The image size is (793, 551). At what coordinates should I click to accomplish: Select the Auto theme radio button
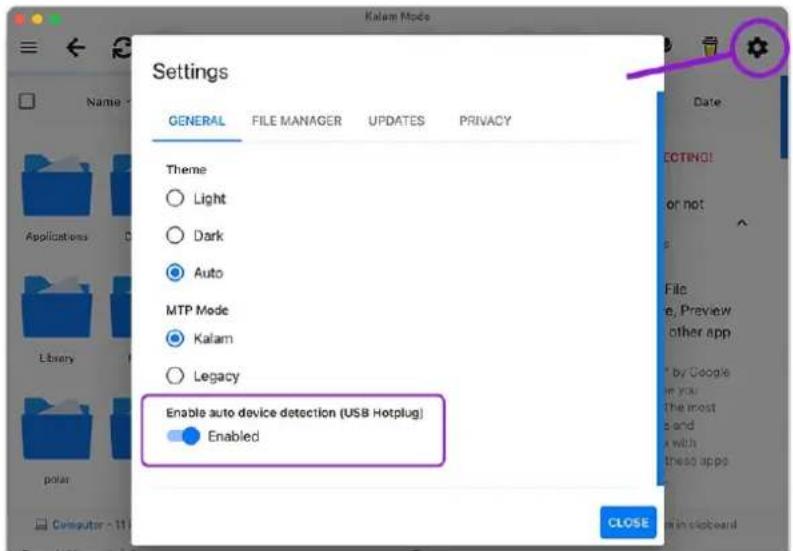175,273
